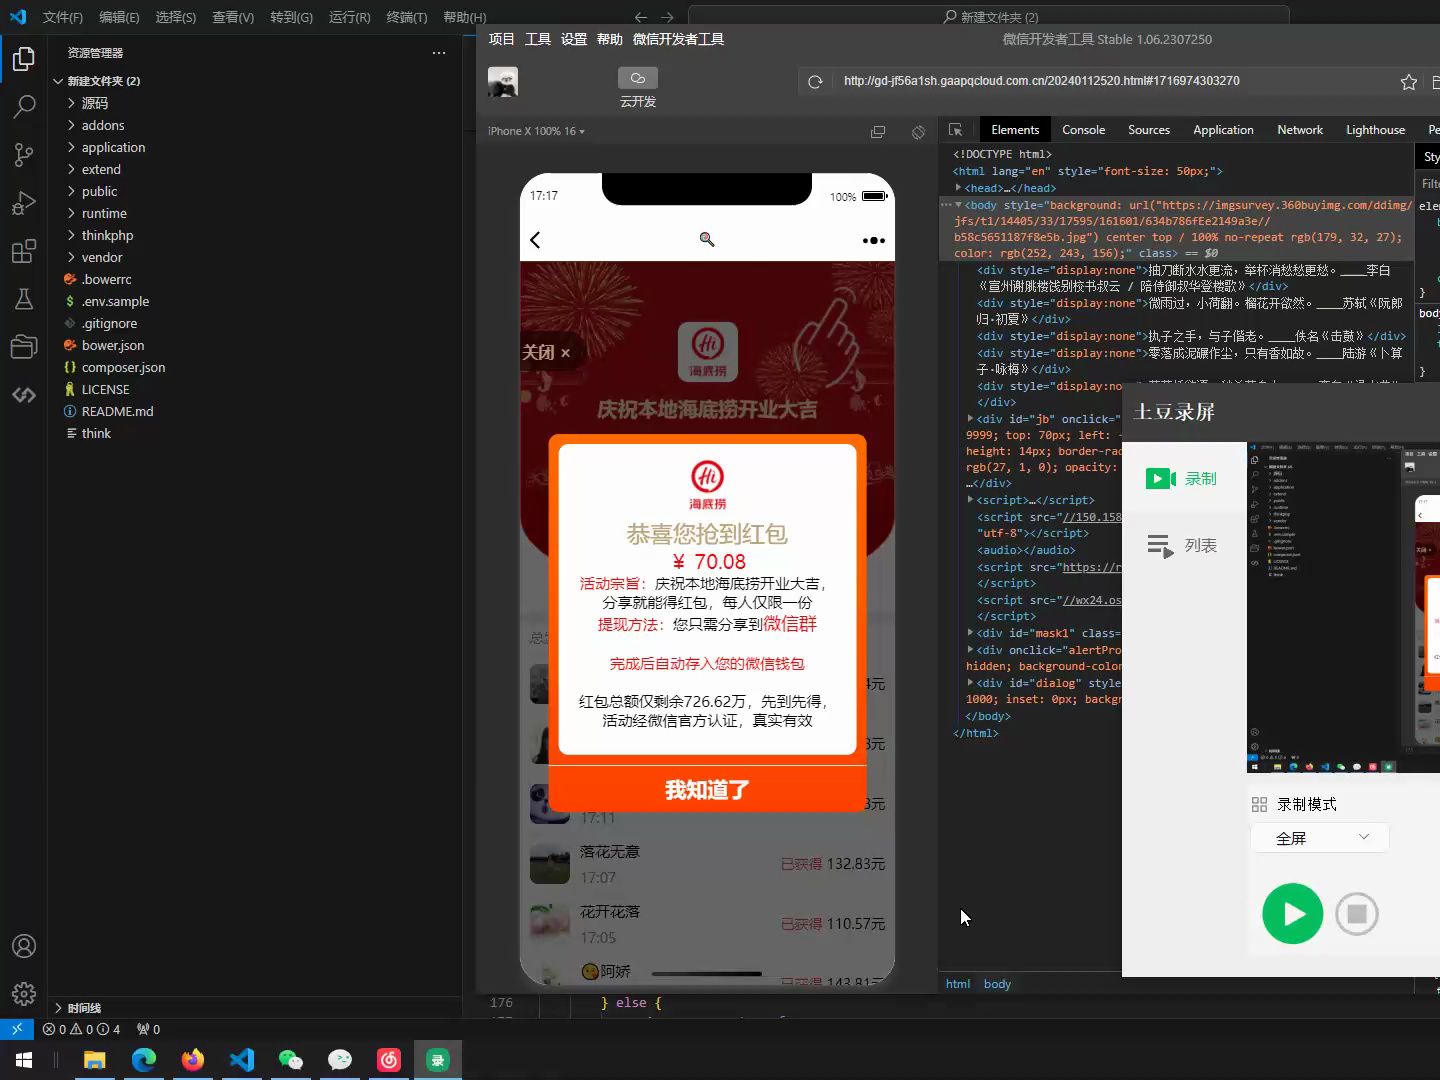Viewport: 1440px width, 1080px height.
Task: Open the 设置 menu in WeChat devtools
Action: pos(574,39)
